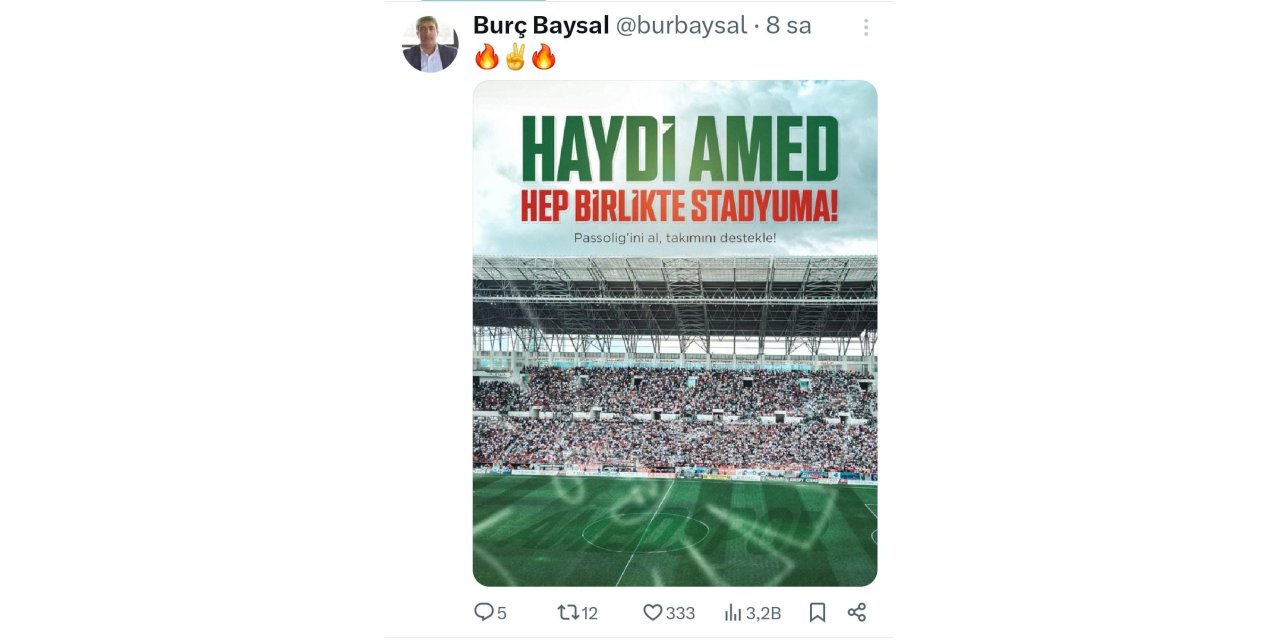Image resolution: width=1280 pixels, height=640 pixels.
Task: Open the three-dot more options menu
Action: tap(866, 27)
